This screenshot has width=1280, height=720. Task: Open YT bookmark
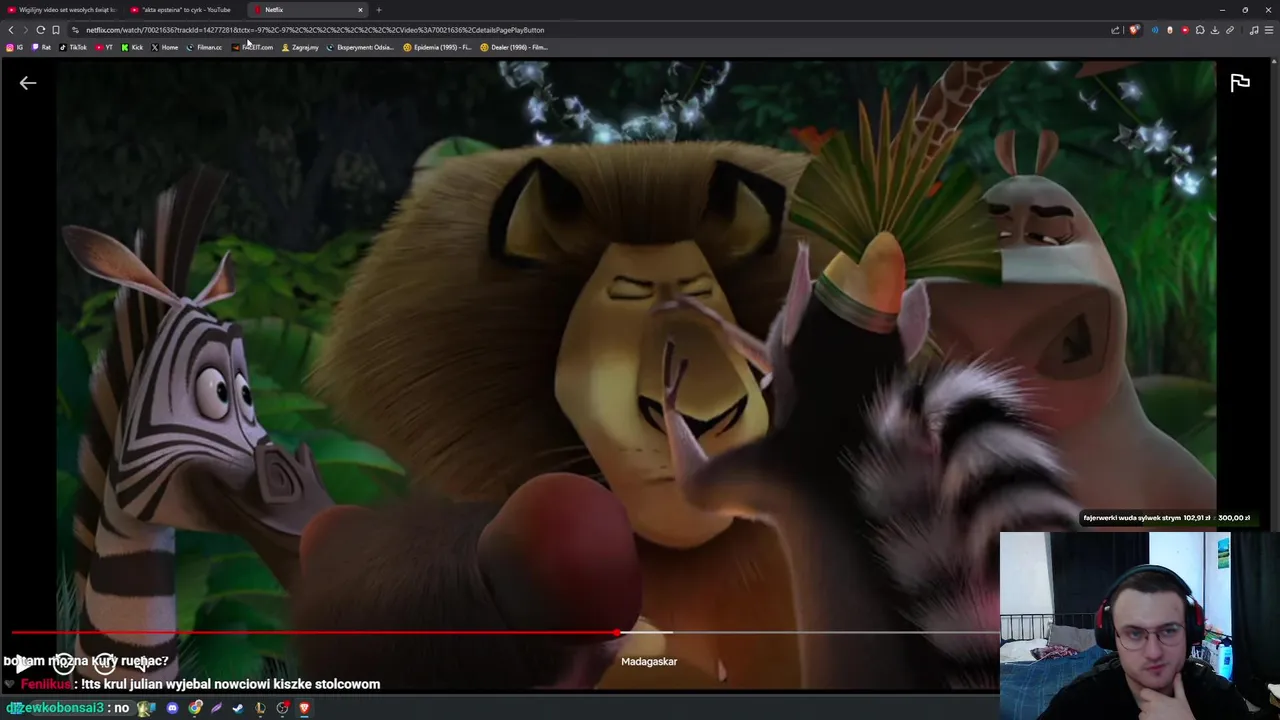tap(104, 47)
